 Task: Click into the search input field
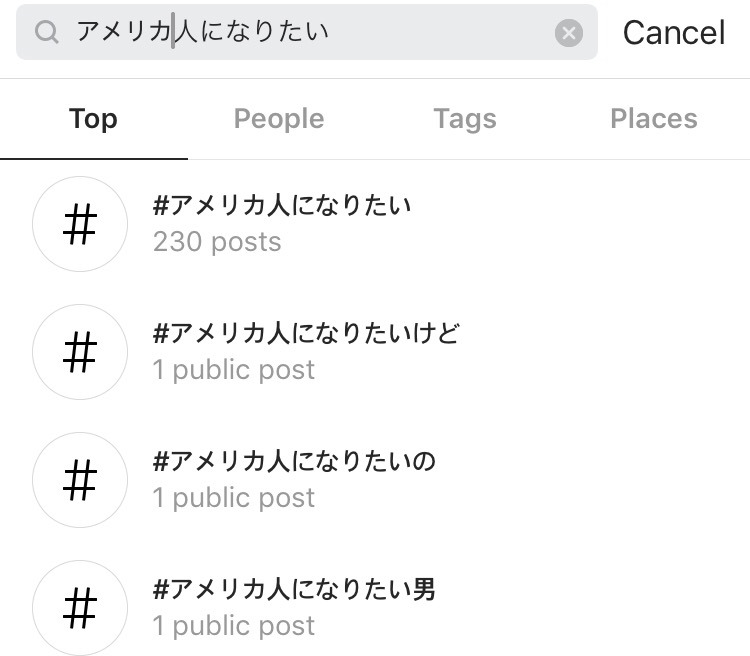pyautogui.click(x=307, y=32)
